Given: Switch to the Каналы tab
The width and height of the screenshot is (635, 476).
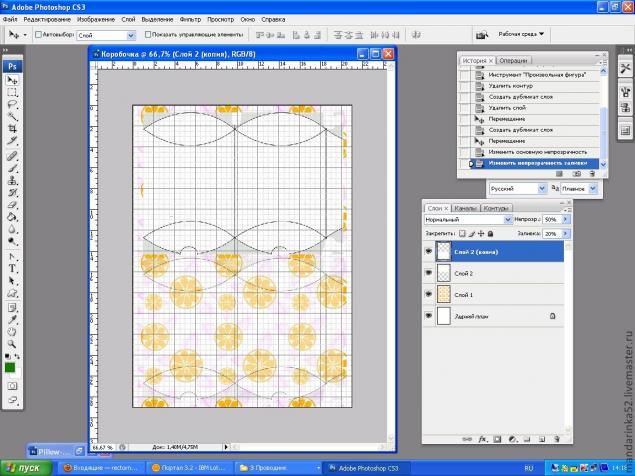Looking at the screenshot, I should pos(465,208).
